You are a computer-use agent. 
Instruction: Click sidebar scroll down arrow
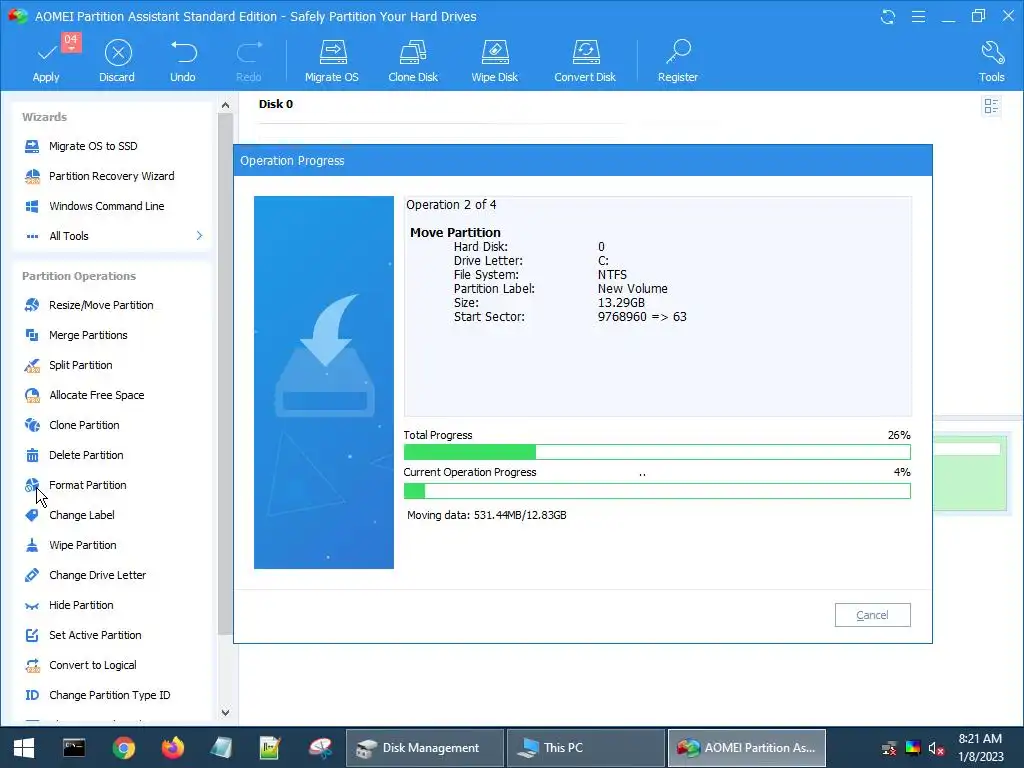pos(225,712)
